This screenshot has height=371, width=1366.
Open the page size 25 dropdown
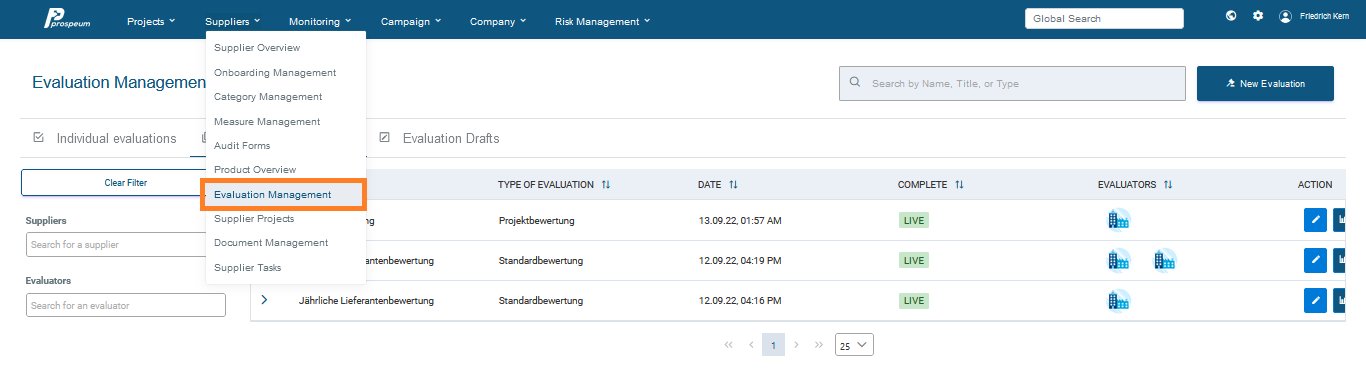coord(854,345)
